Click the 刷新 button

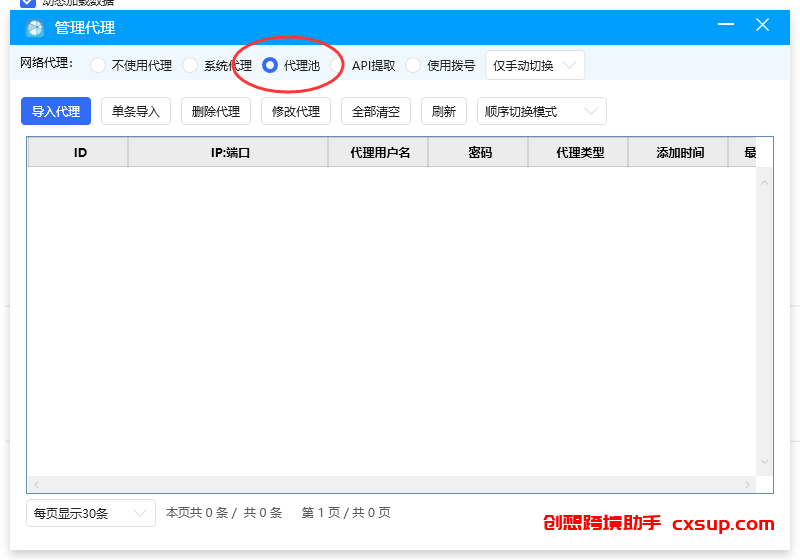click(x=444, y=111)
